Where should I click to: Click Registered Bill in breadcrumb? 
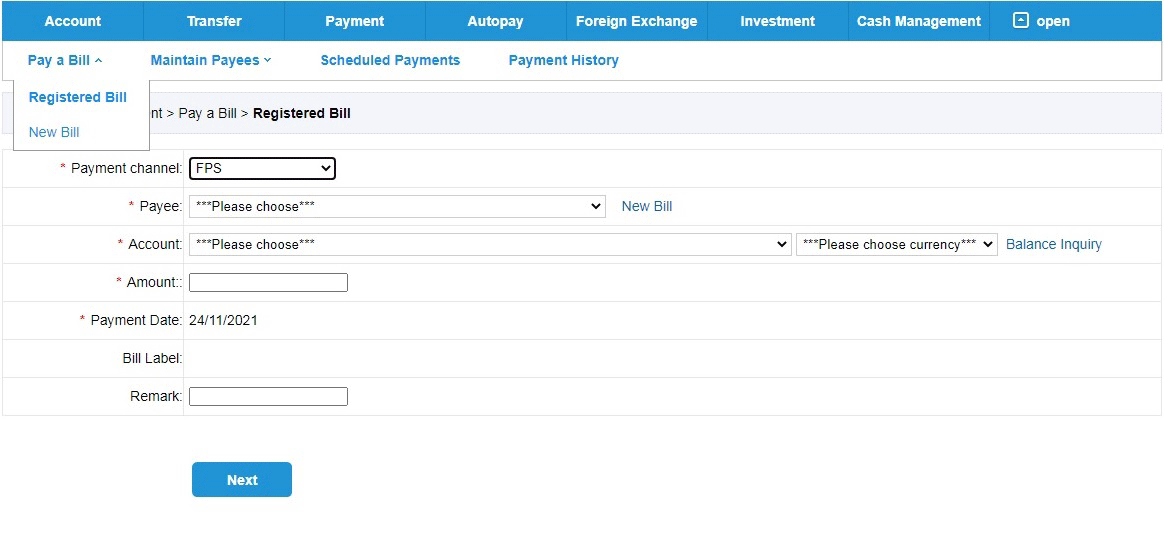302,114
